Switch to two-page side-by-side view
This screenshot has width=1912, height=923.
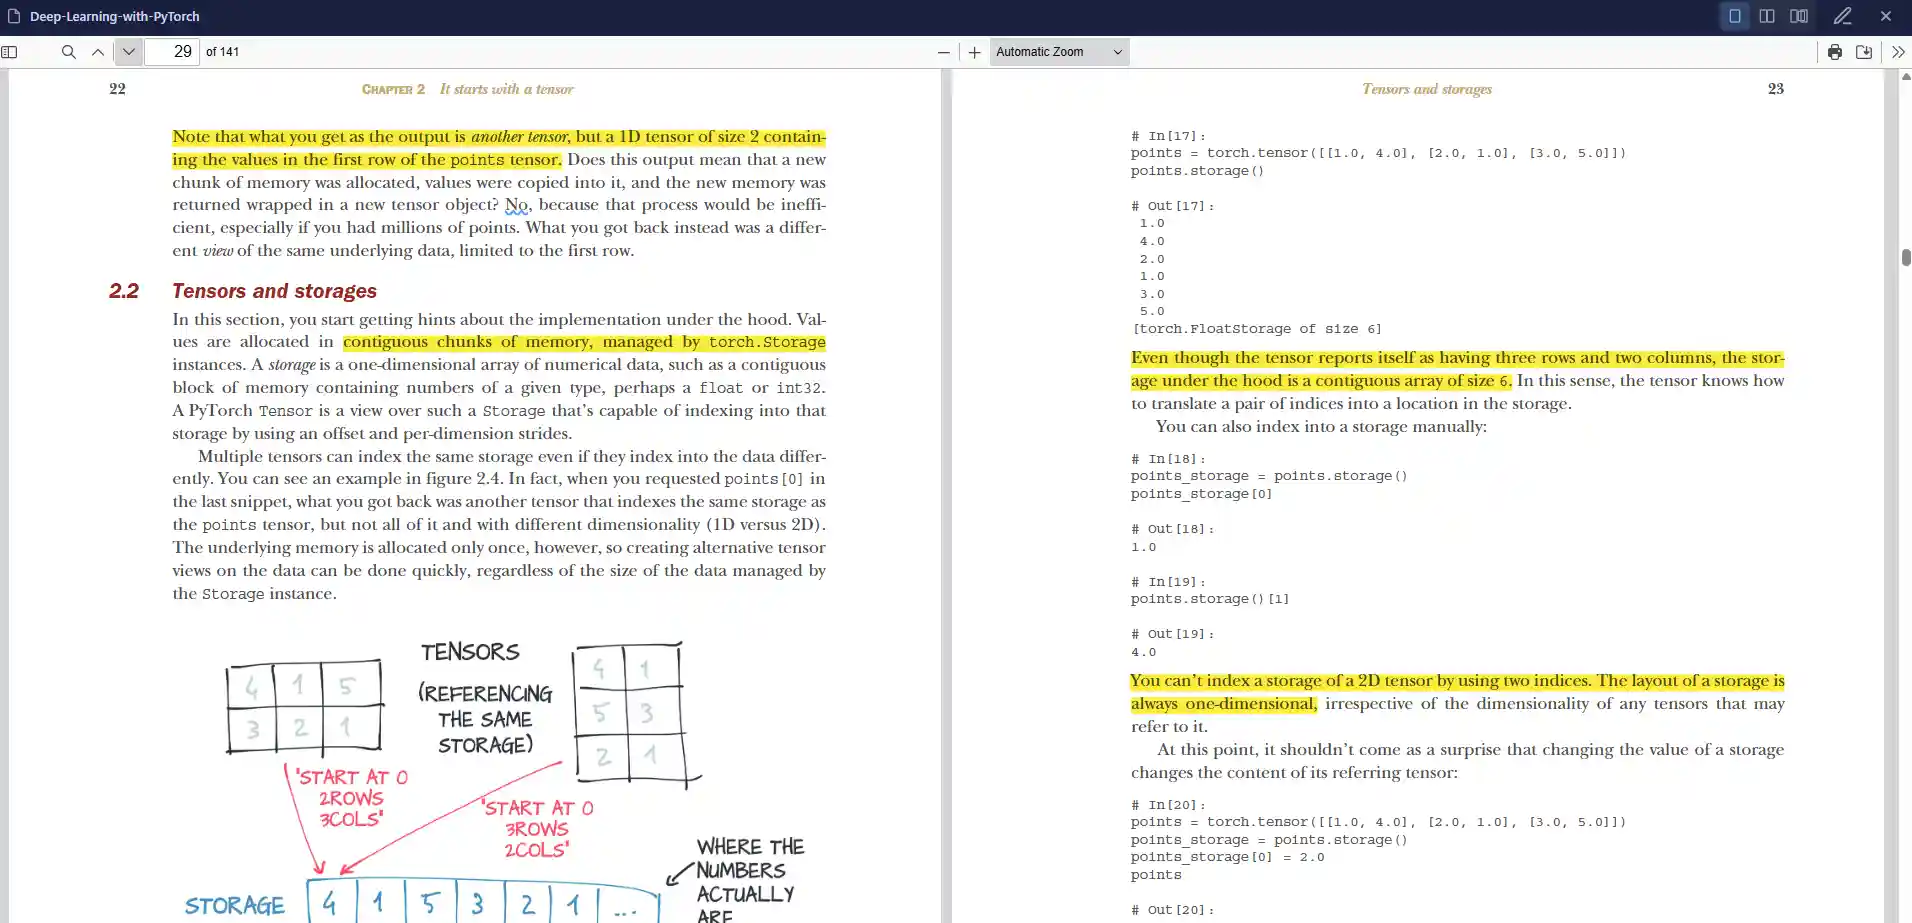[x=1767, y=16]
